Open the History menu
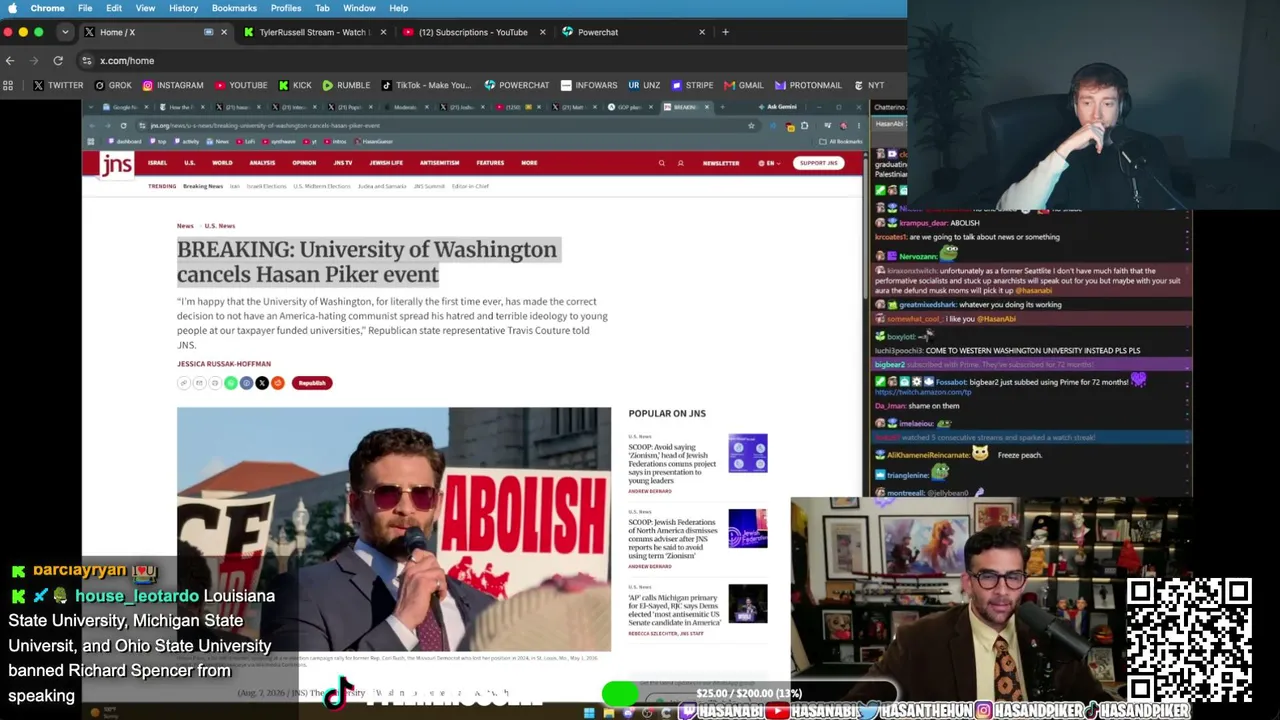Viewport: 1280px width, 720px height. (183, 8)
